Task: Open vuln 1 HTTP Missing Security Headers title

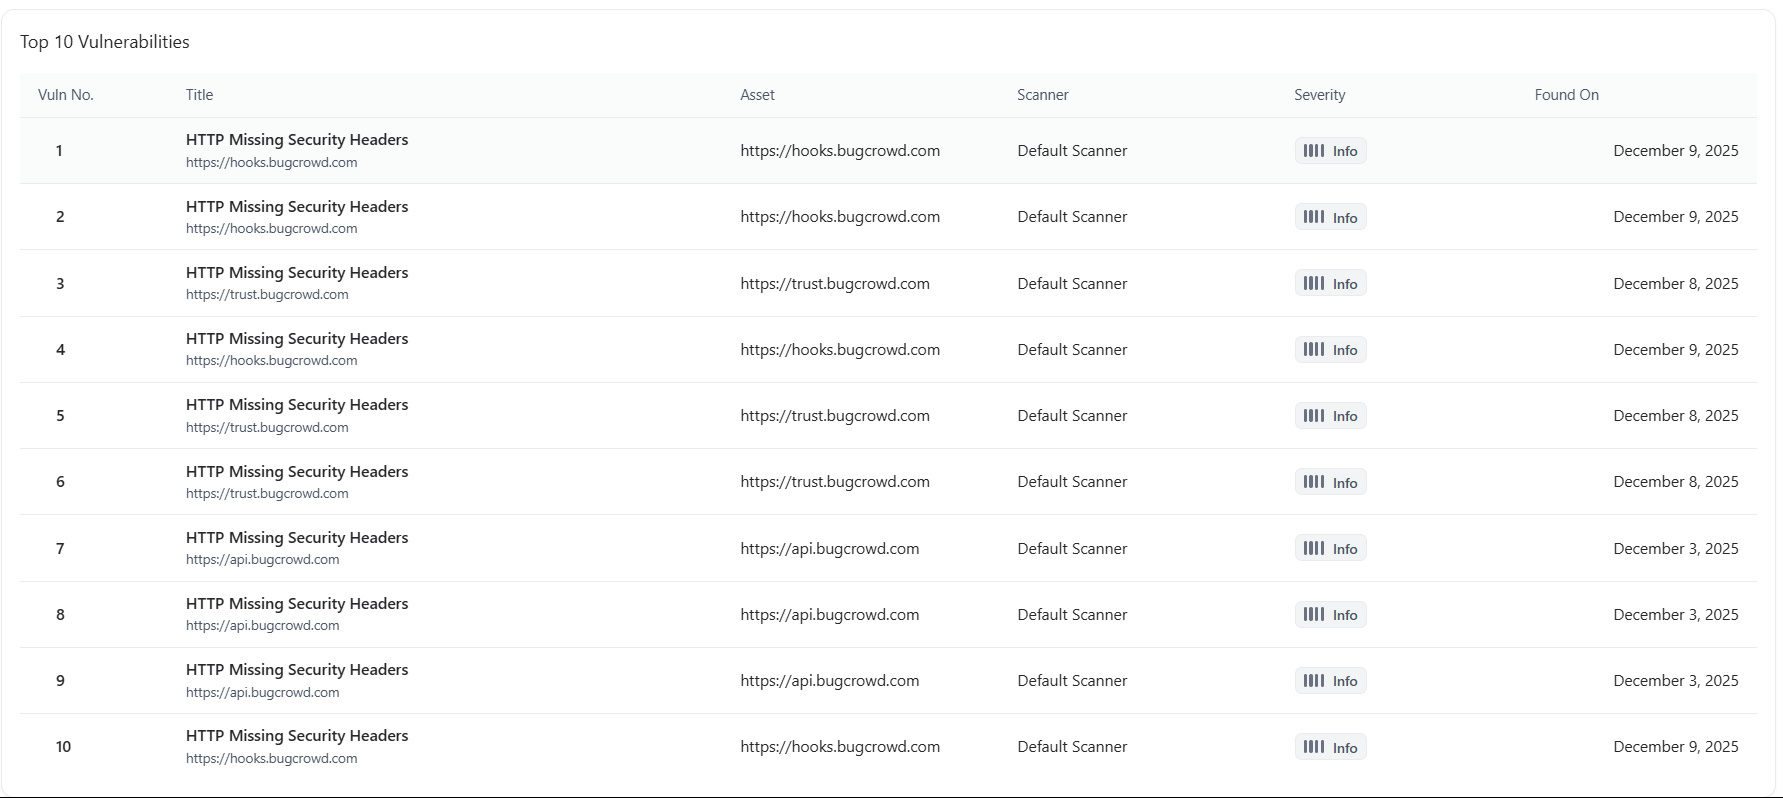Action: coord(297,140)
